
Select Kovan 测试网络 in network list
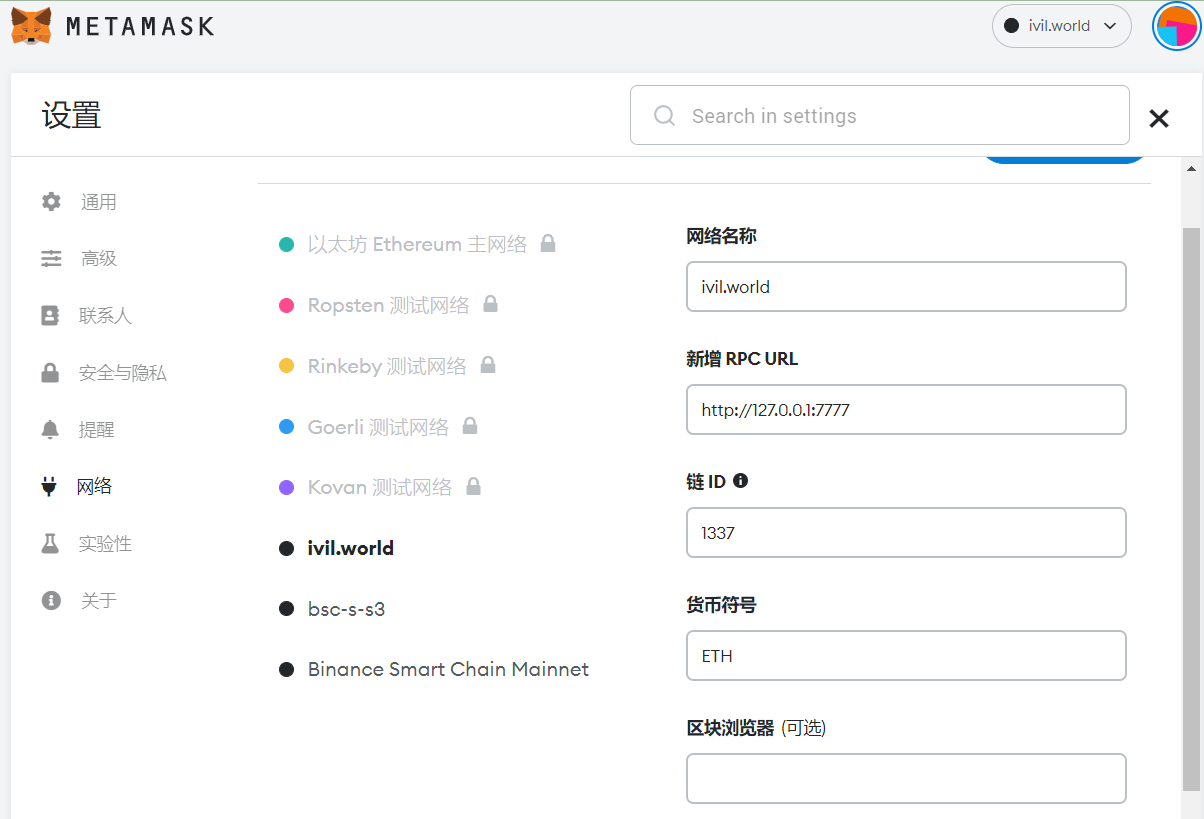(x=380, y=487)
